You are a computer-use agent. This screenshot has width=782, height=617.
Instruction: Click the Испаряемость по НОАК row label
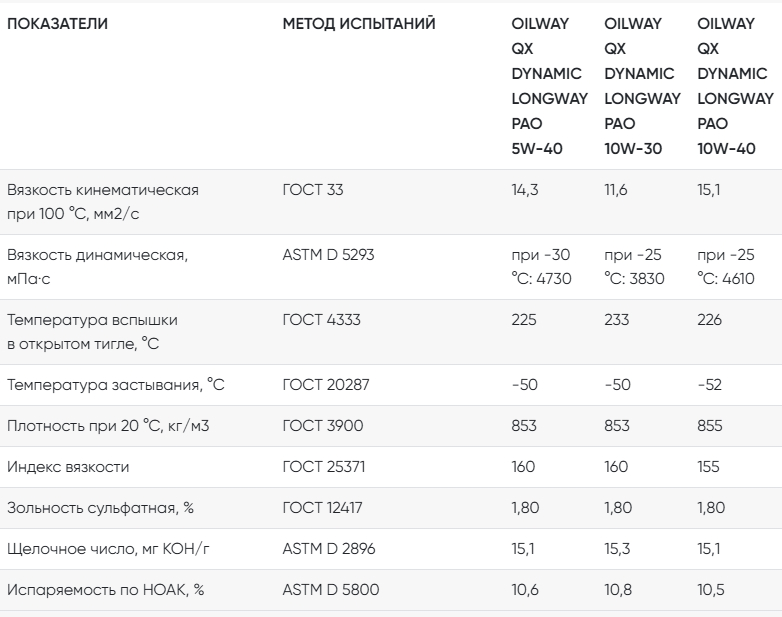tap(106, 590)
